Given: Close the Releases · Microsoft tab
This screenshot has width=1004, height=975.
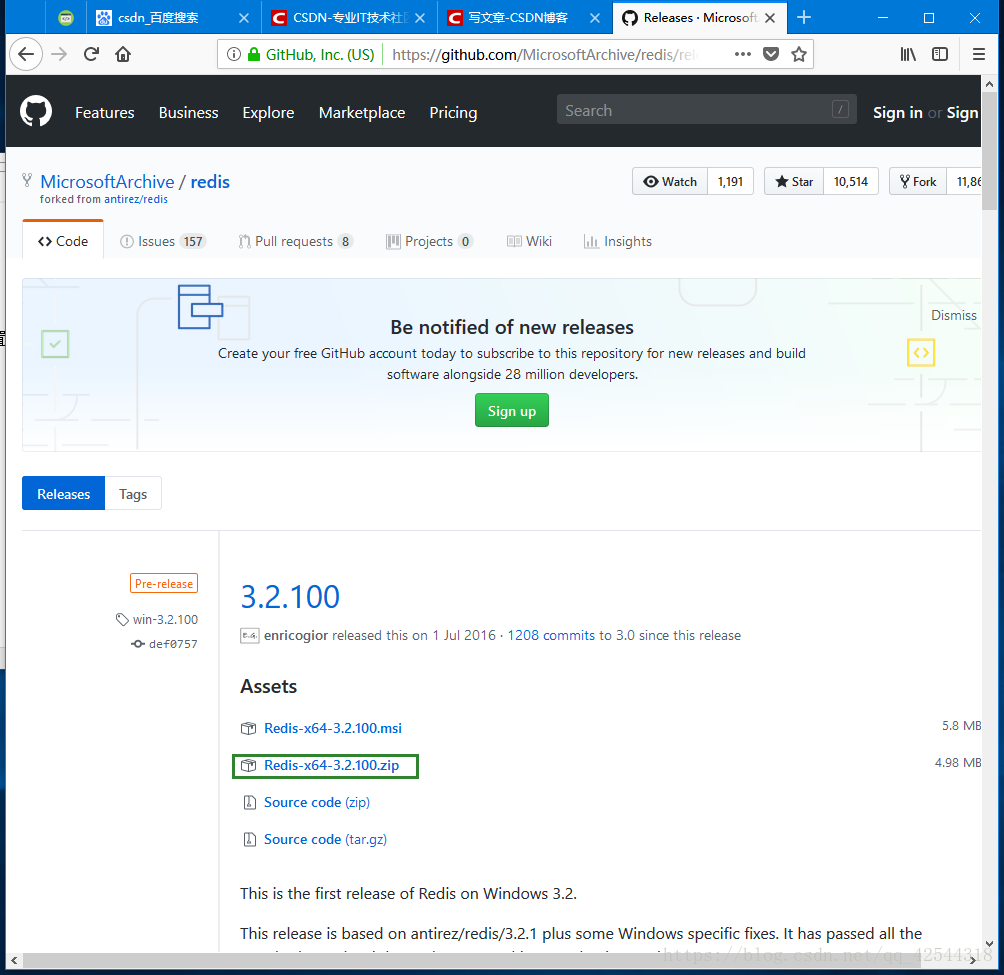Looking at the screenshot, I should tap(770, 18).
